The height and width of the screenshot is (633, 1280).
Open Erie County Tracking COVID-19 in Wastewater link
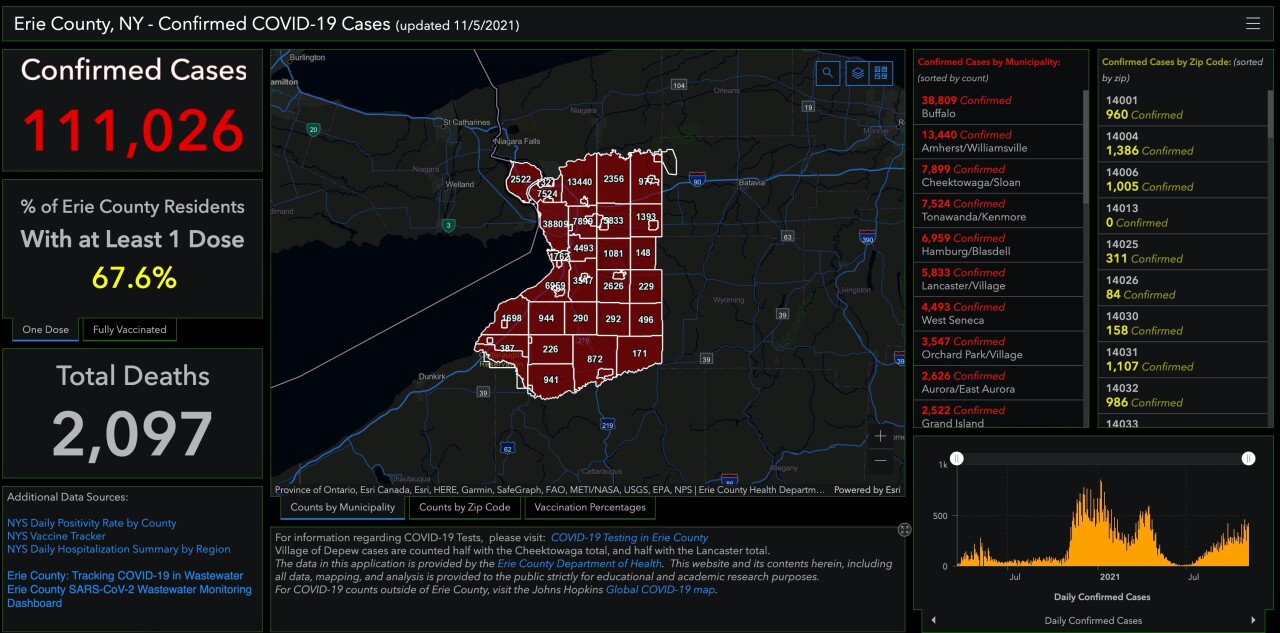pos(125,576)
